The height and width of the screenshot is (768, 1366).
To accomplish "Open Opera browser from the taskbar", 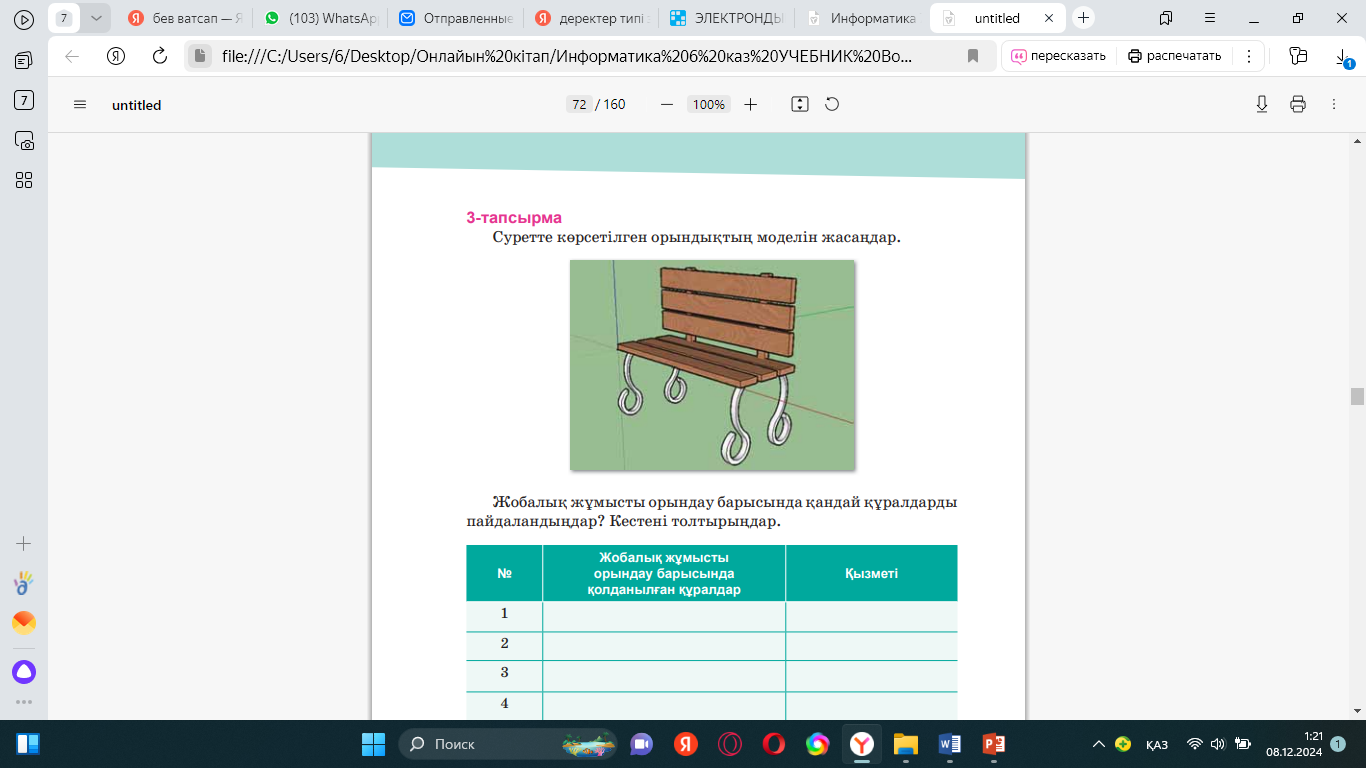I will (773, 744).
